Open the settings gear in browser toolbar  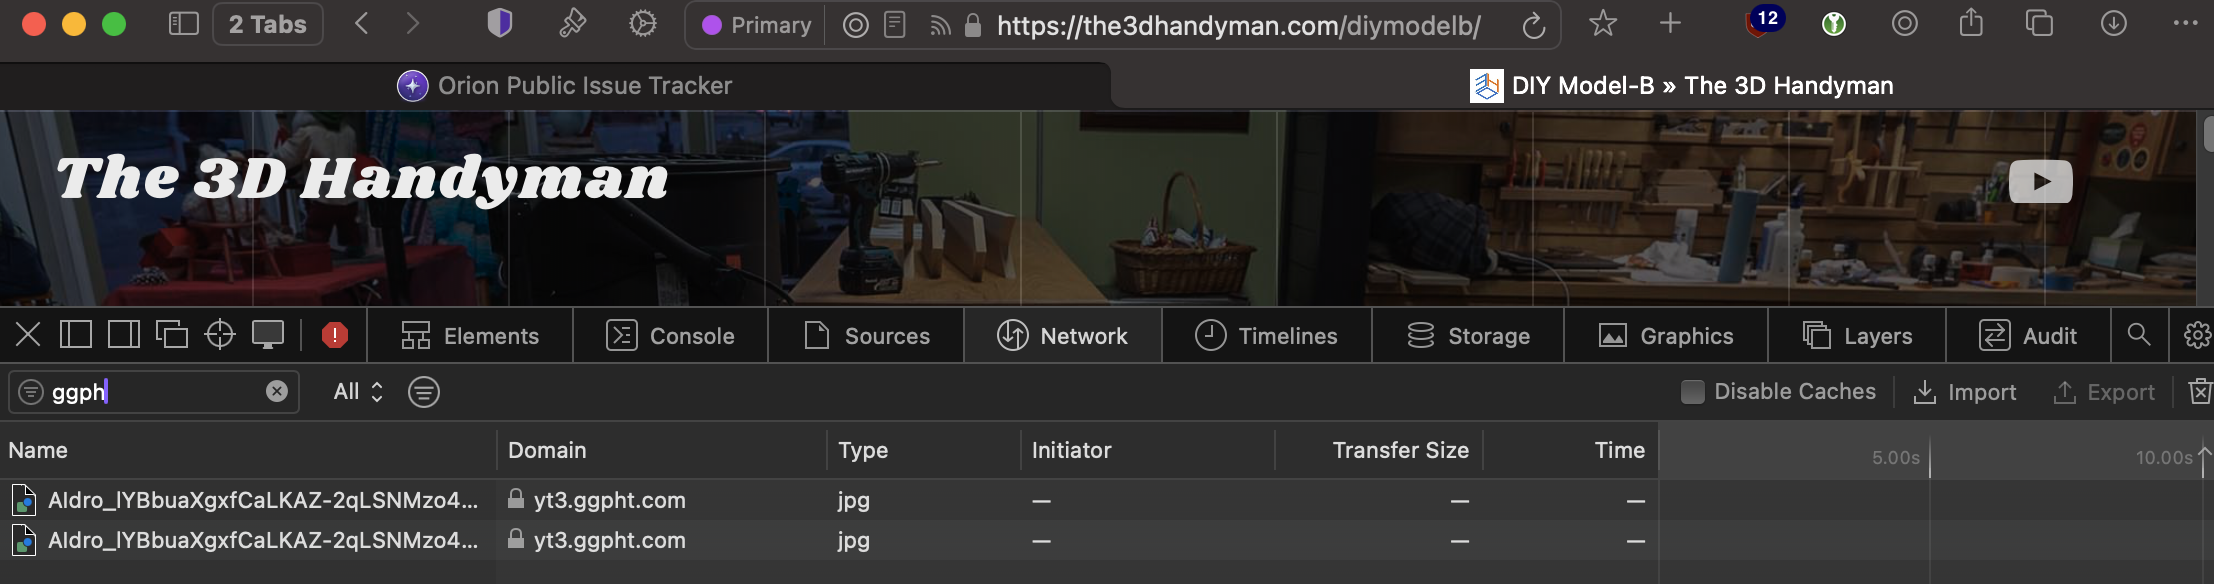tap(642, 24)
